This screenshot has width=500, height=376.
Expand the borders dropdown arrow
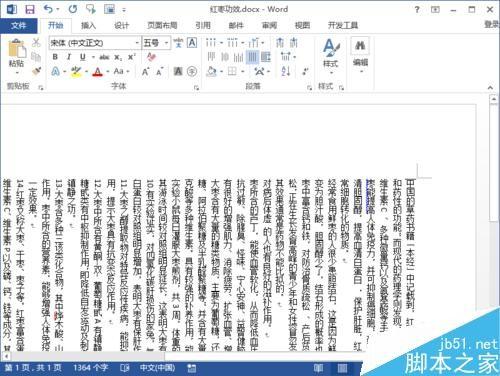243,71
